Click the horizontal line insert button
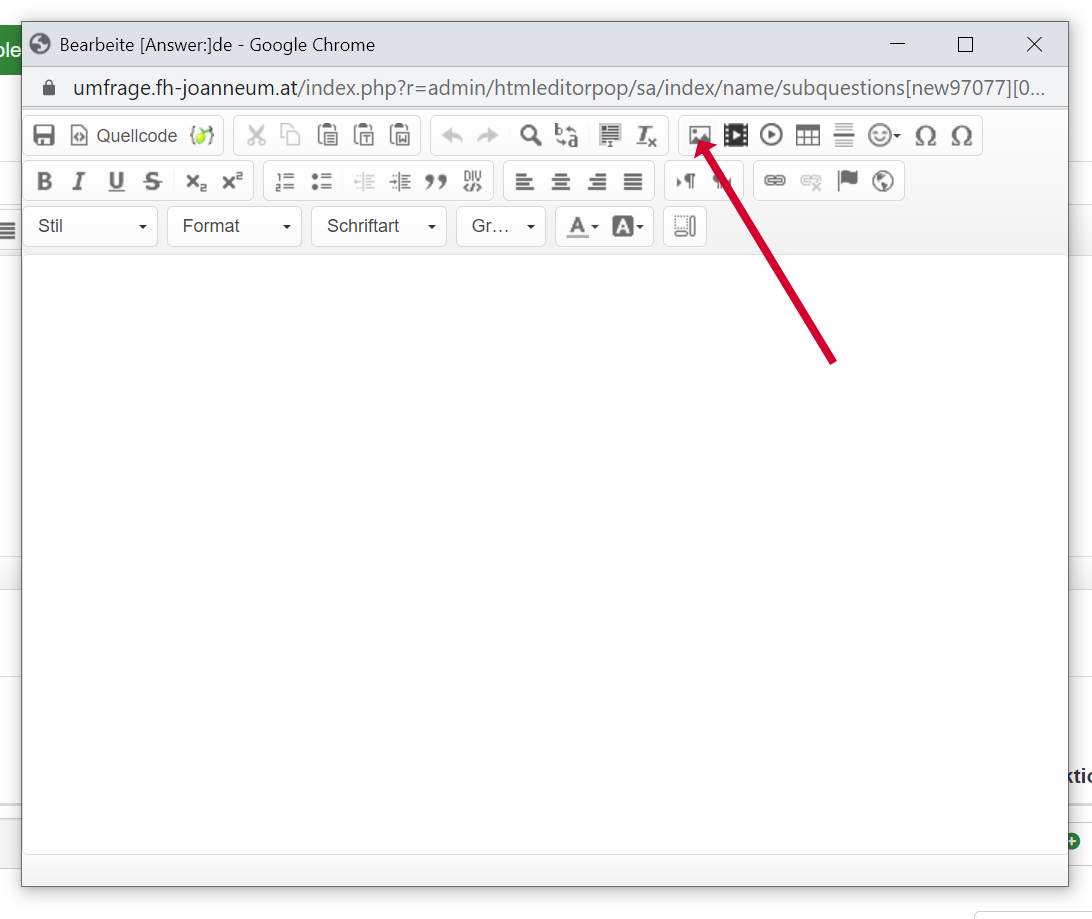This screenshot has height=919, width=1092. (x=843, y=135)
